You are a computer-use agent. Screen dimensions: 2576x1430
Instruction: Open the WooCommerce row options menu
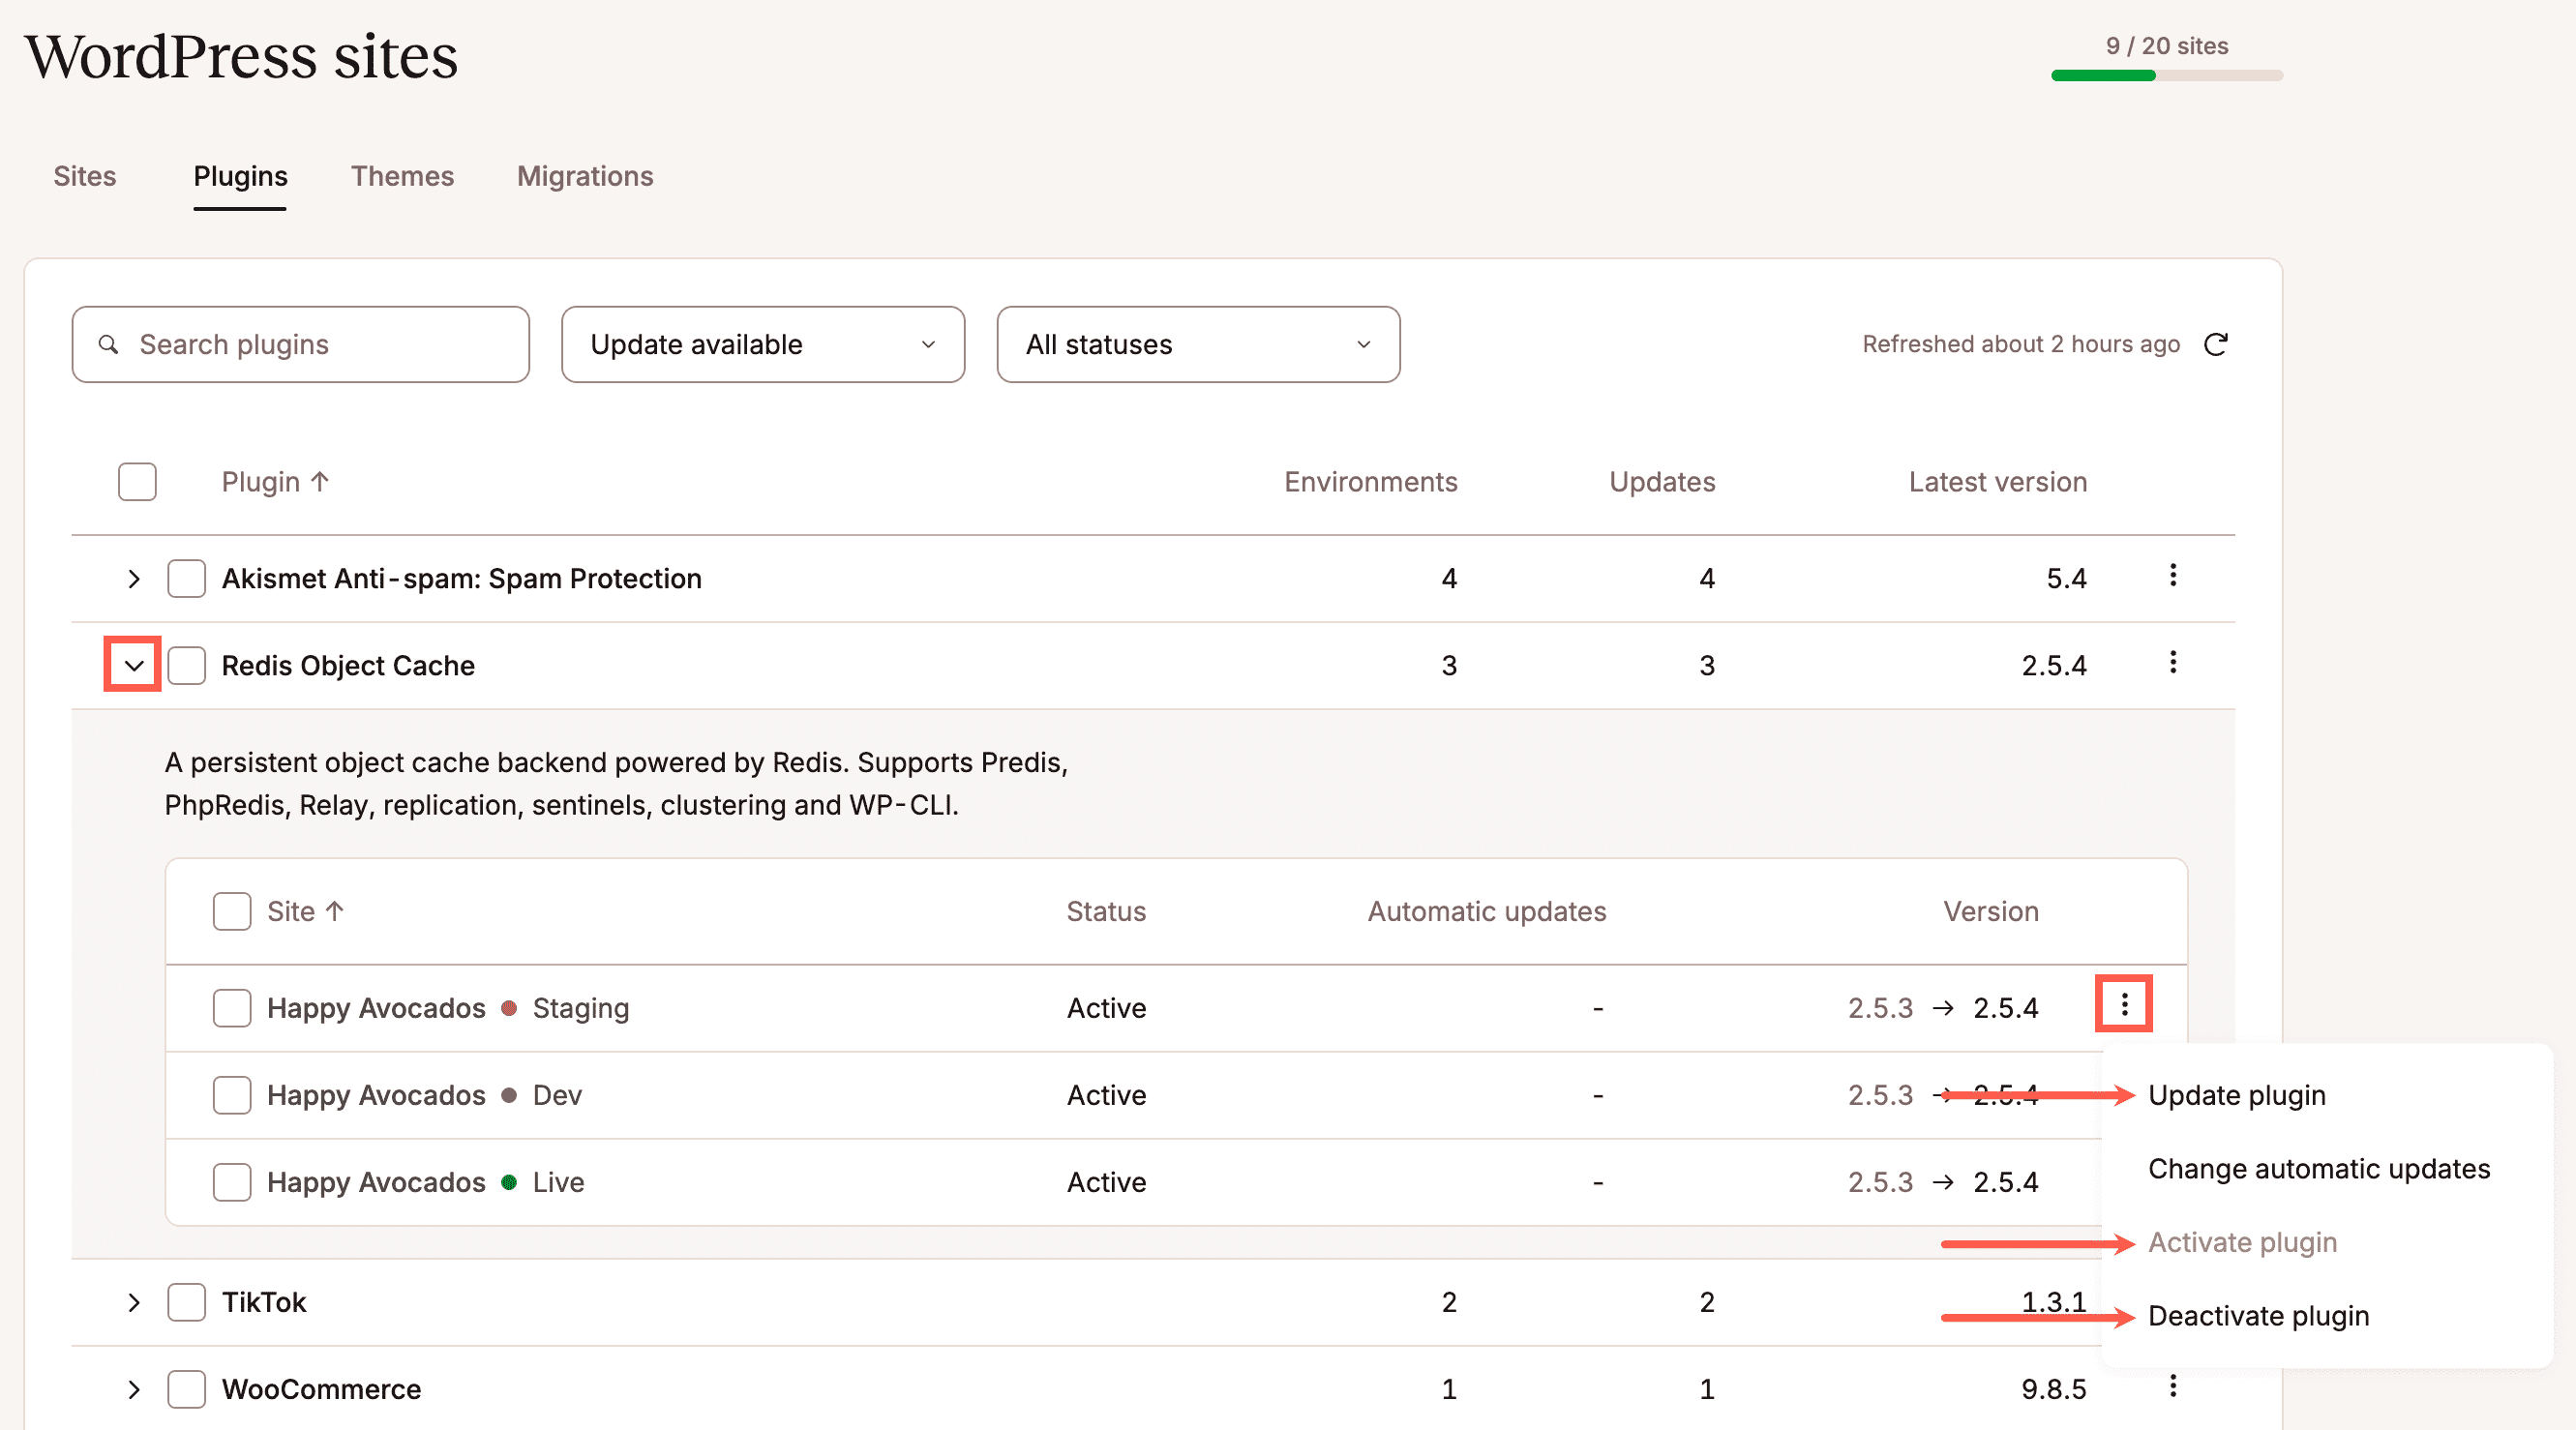[2172, 1388]
